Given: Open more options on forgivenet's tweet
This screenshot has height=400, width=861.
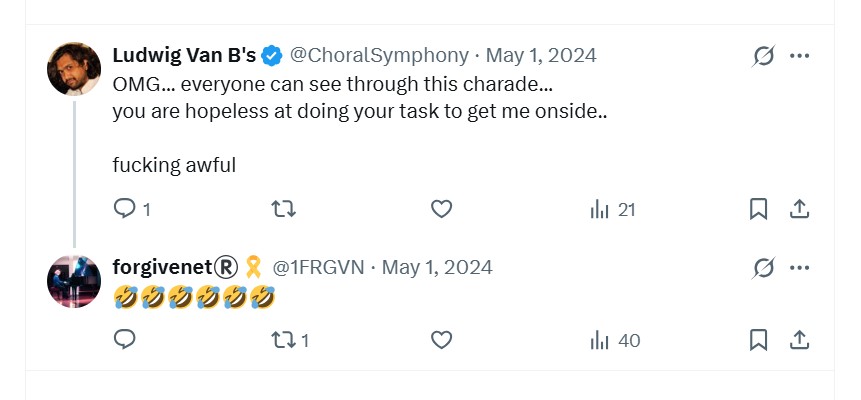Looking at the screenshot, I should (800, 268).
